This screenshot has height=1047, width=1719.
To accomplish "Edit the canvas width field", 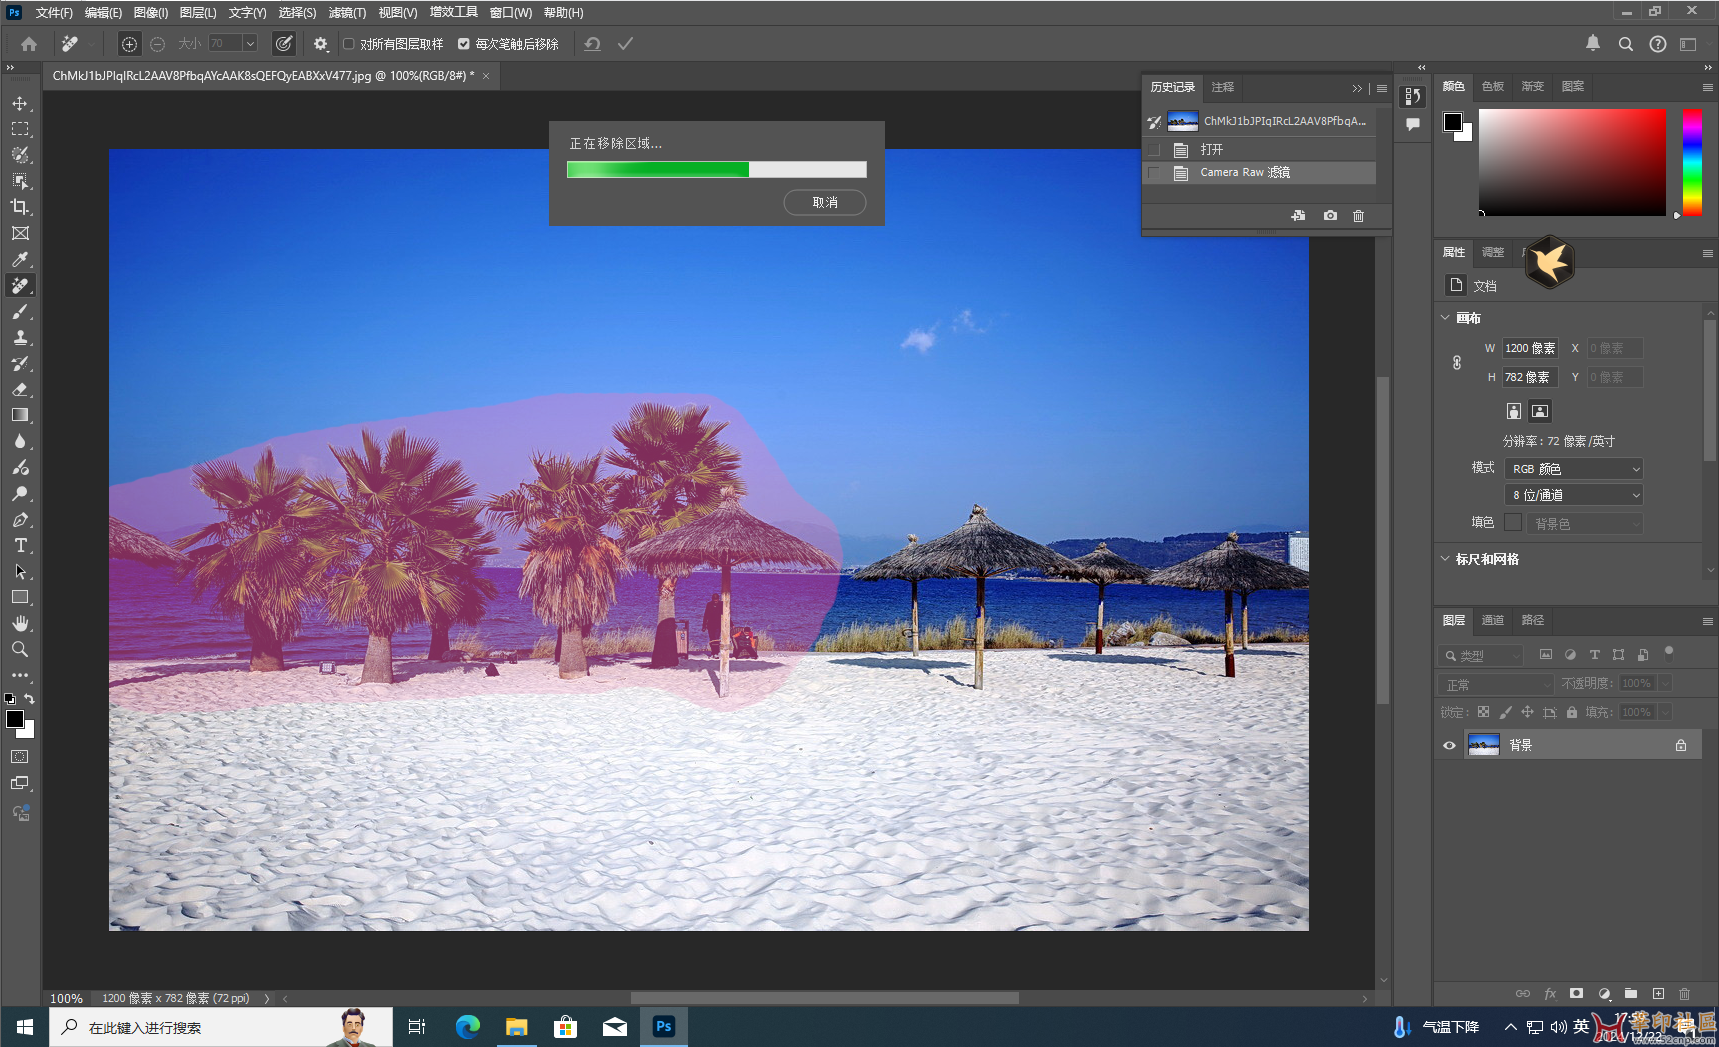I will point(1530,349).
